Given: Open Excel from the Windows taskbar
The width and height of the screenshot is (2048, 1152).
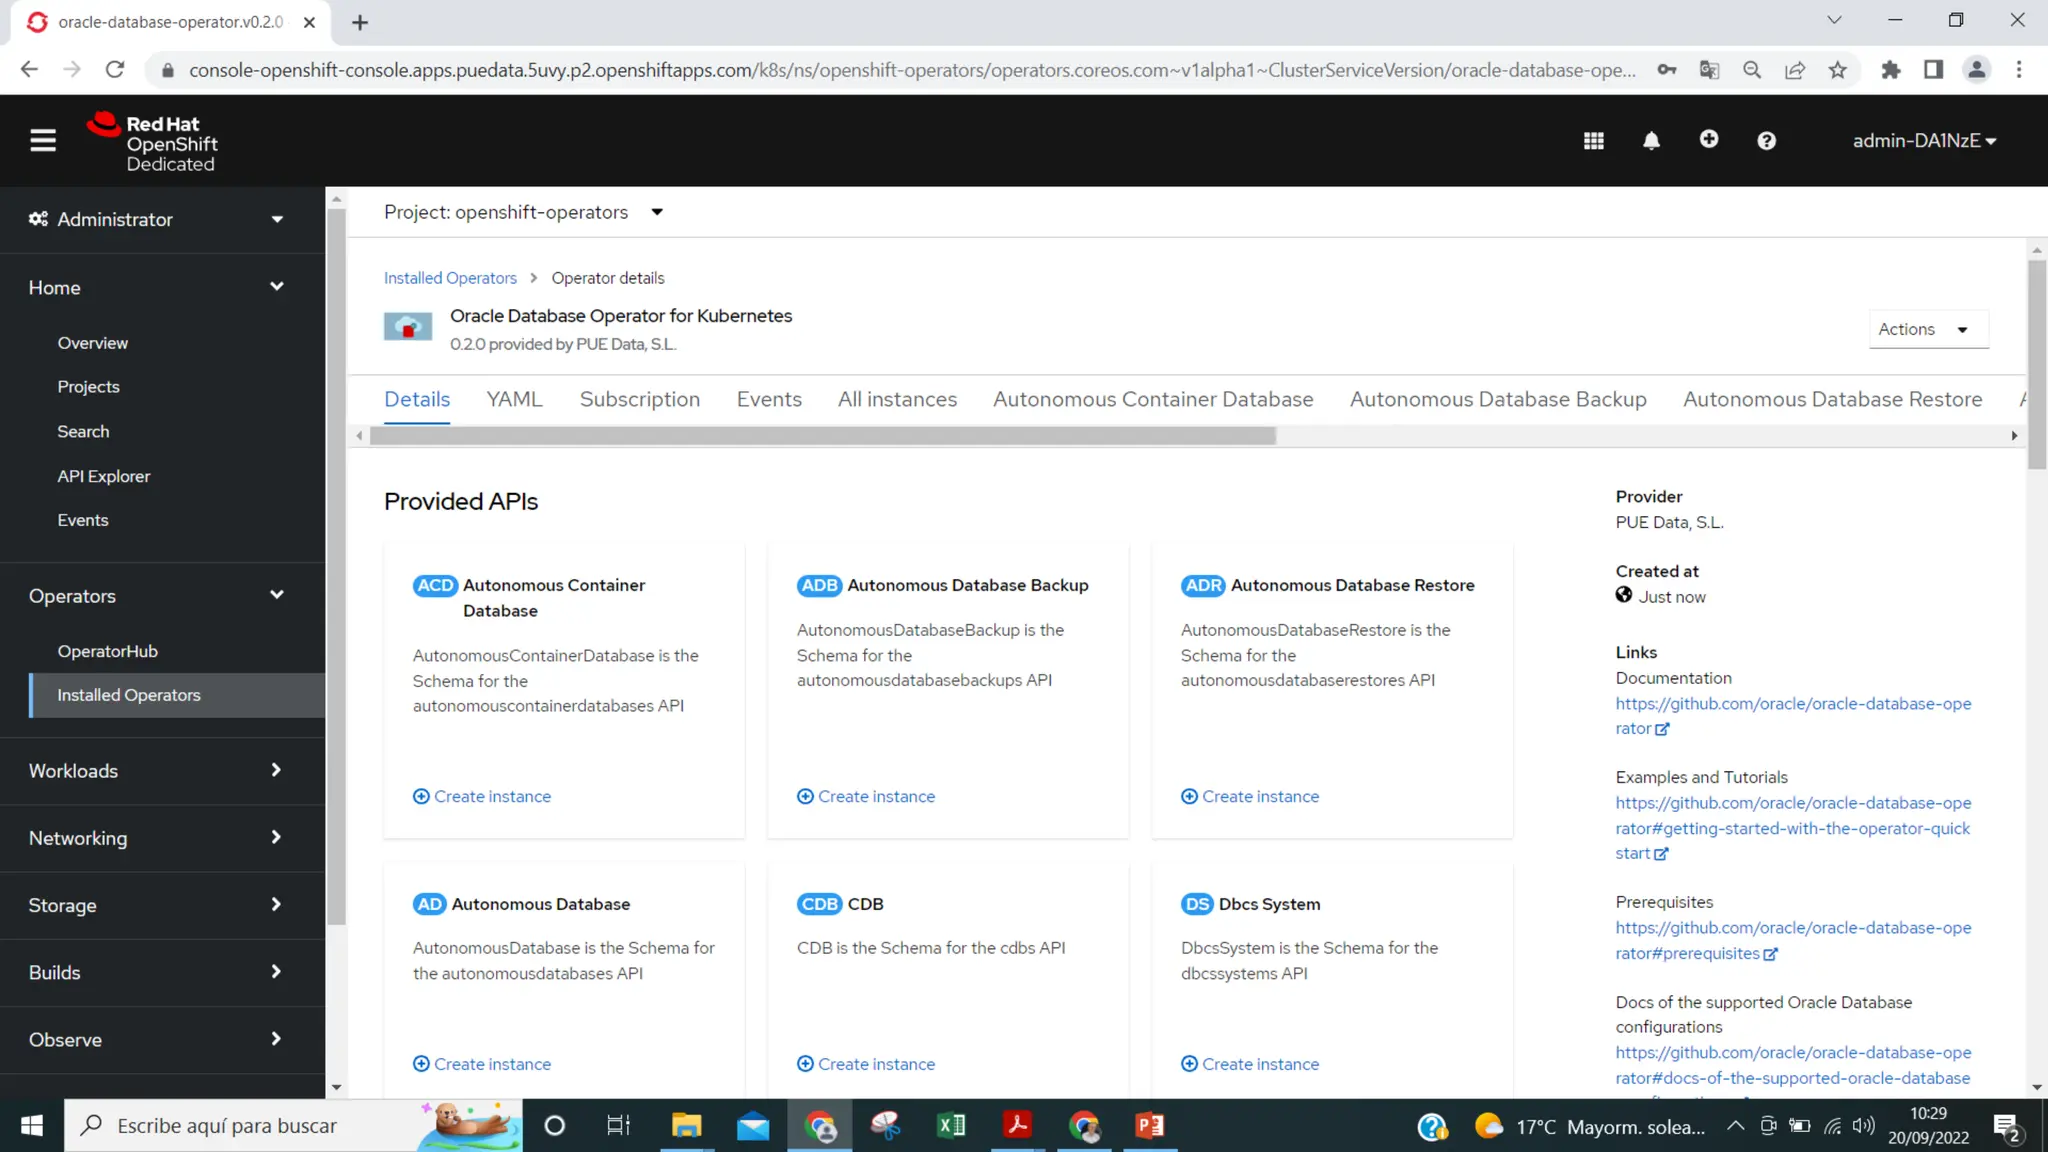Looking at the screenshot, I should pos(951,1126).
